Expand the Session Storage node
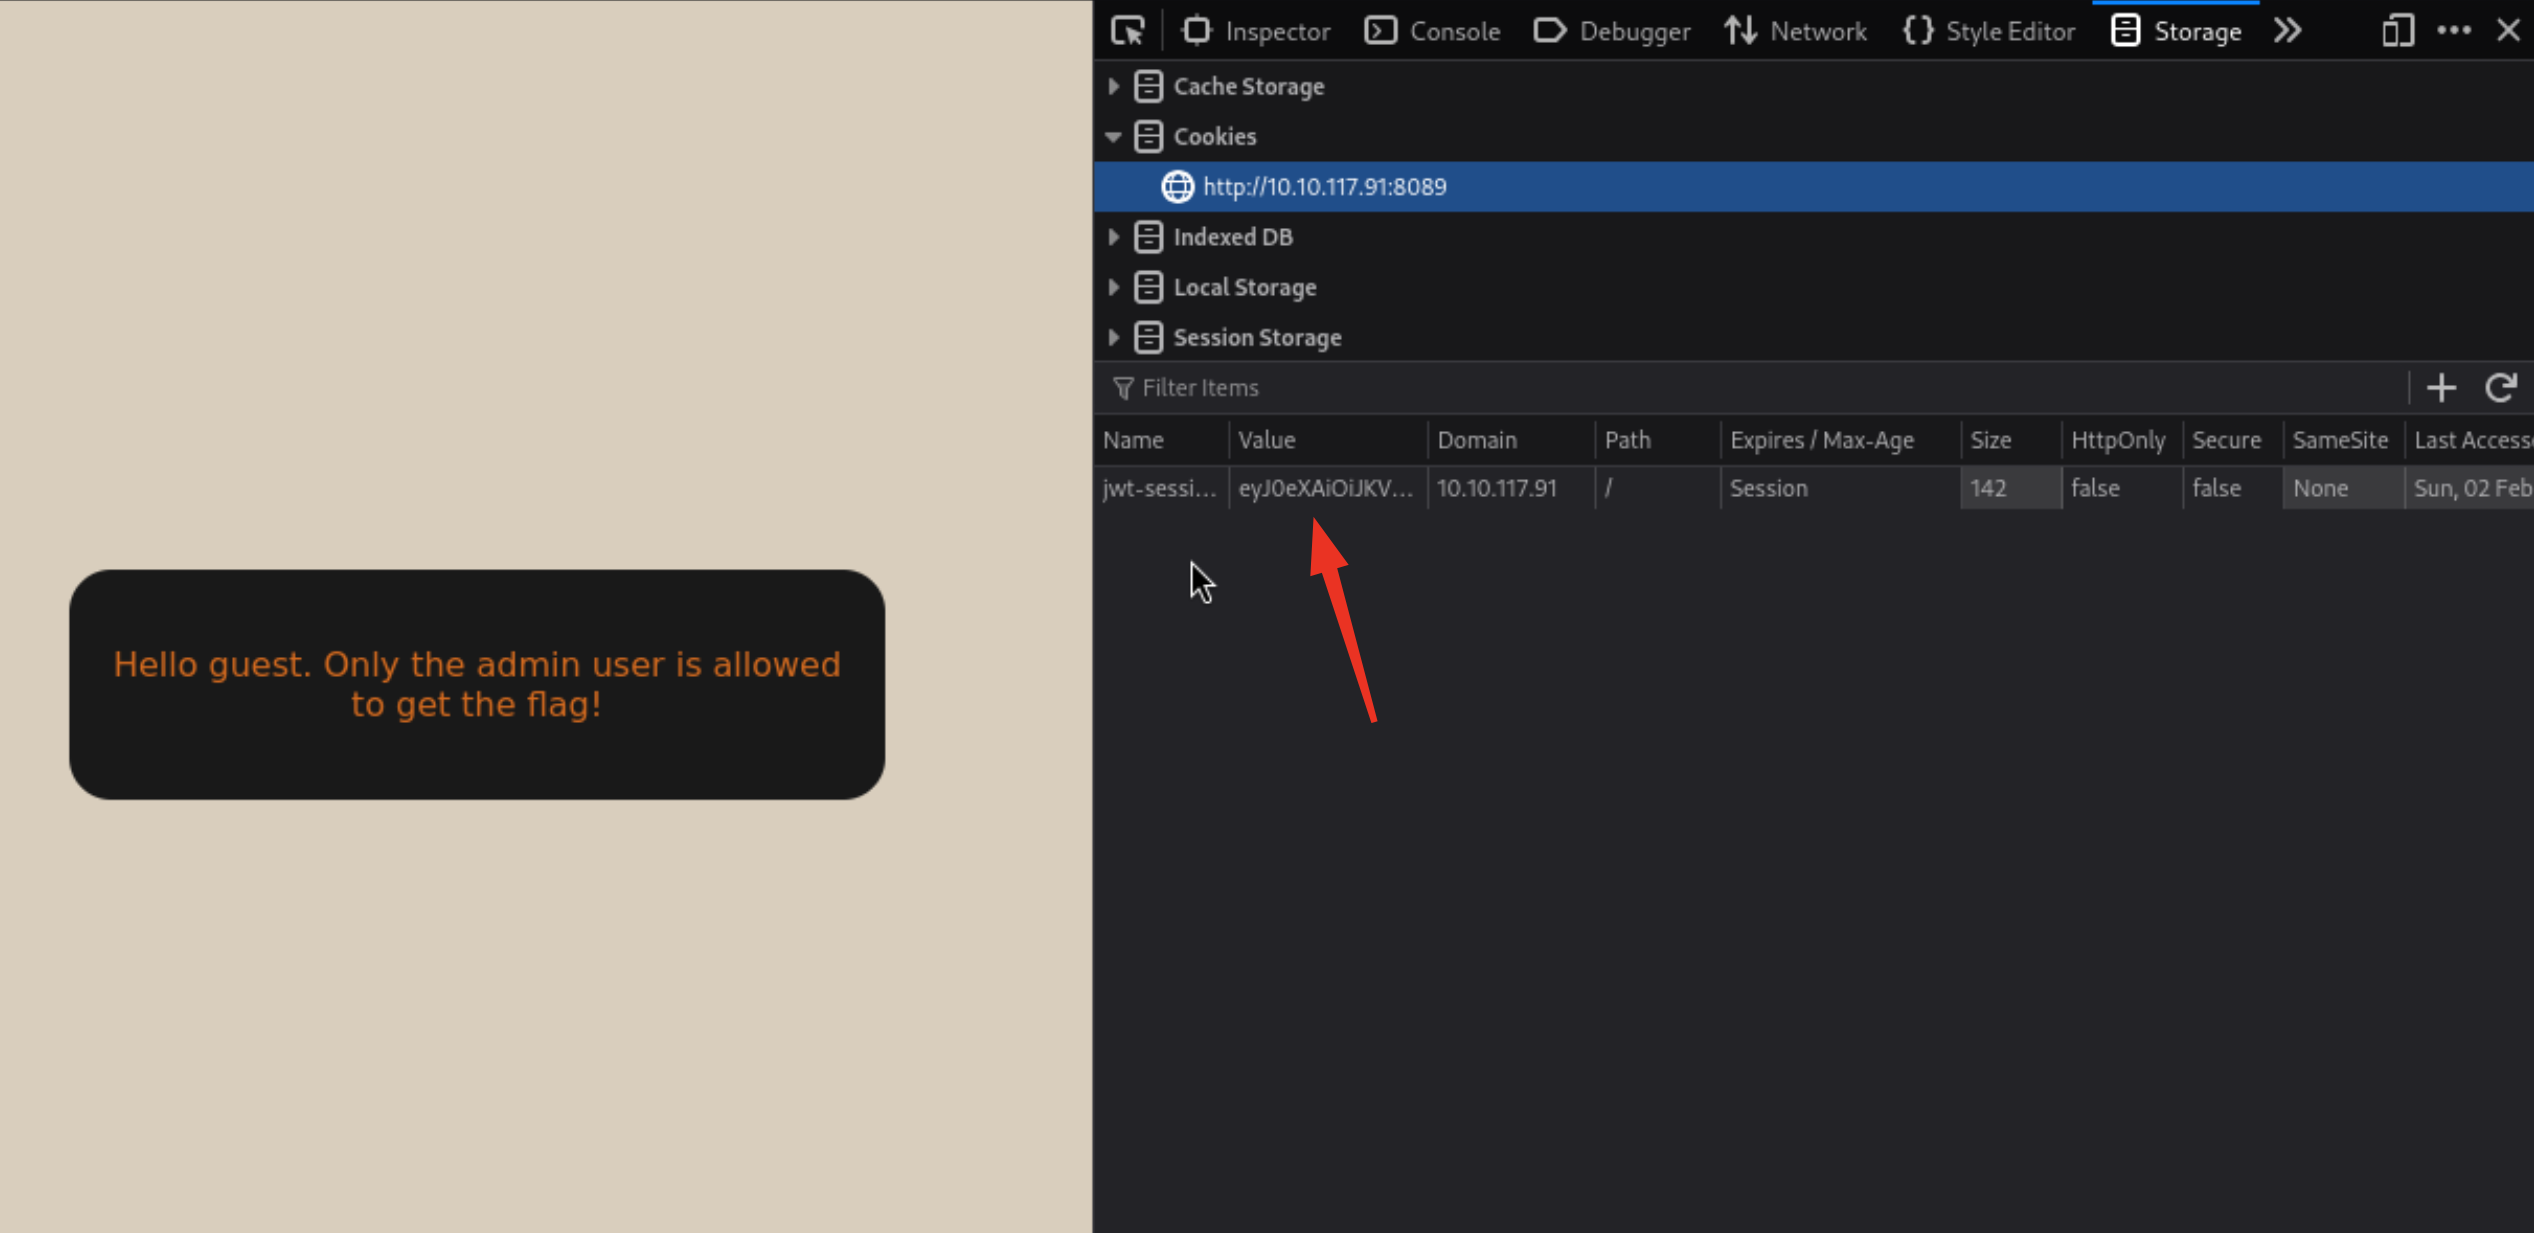The image size is (2534, 1233). coord(1114,337)
